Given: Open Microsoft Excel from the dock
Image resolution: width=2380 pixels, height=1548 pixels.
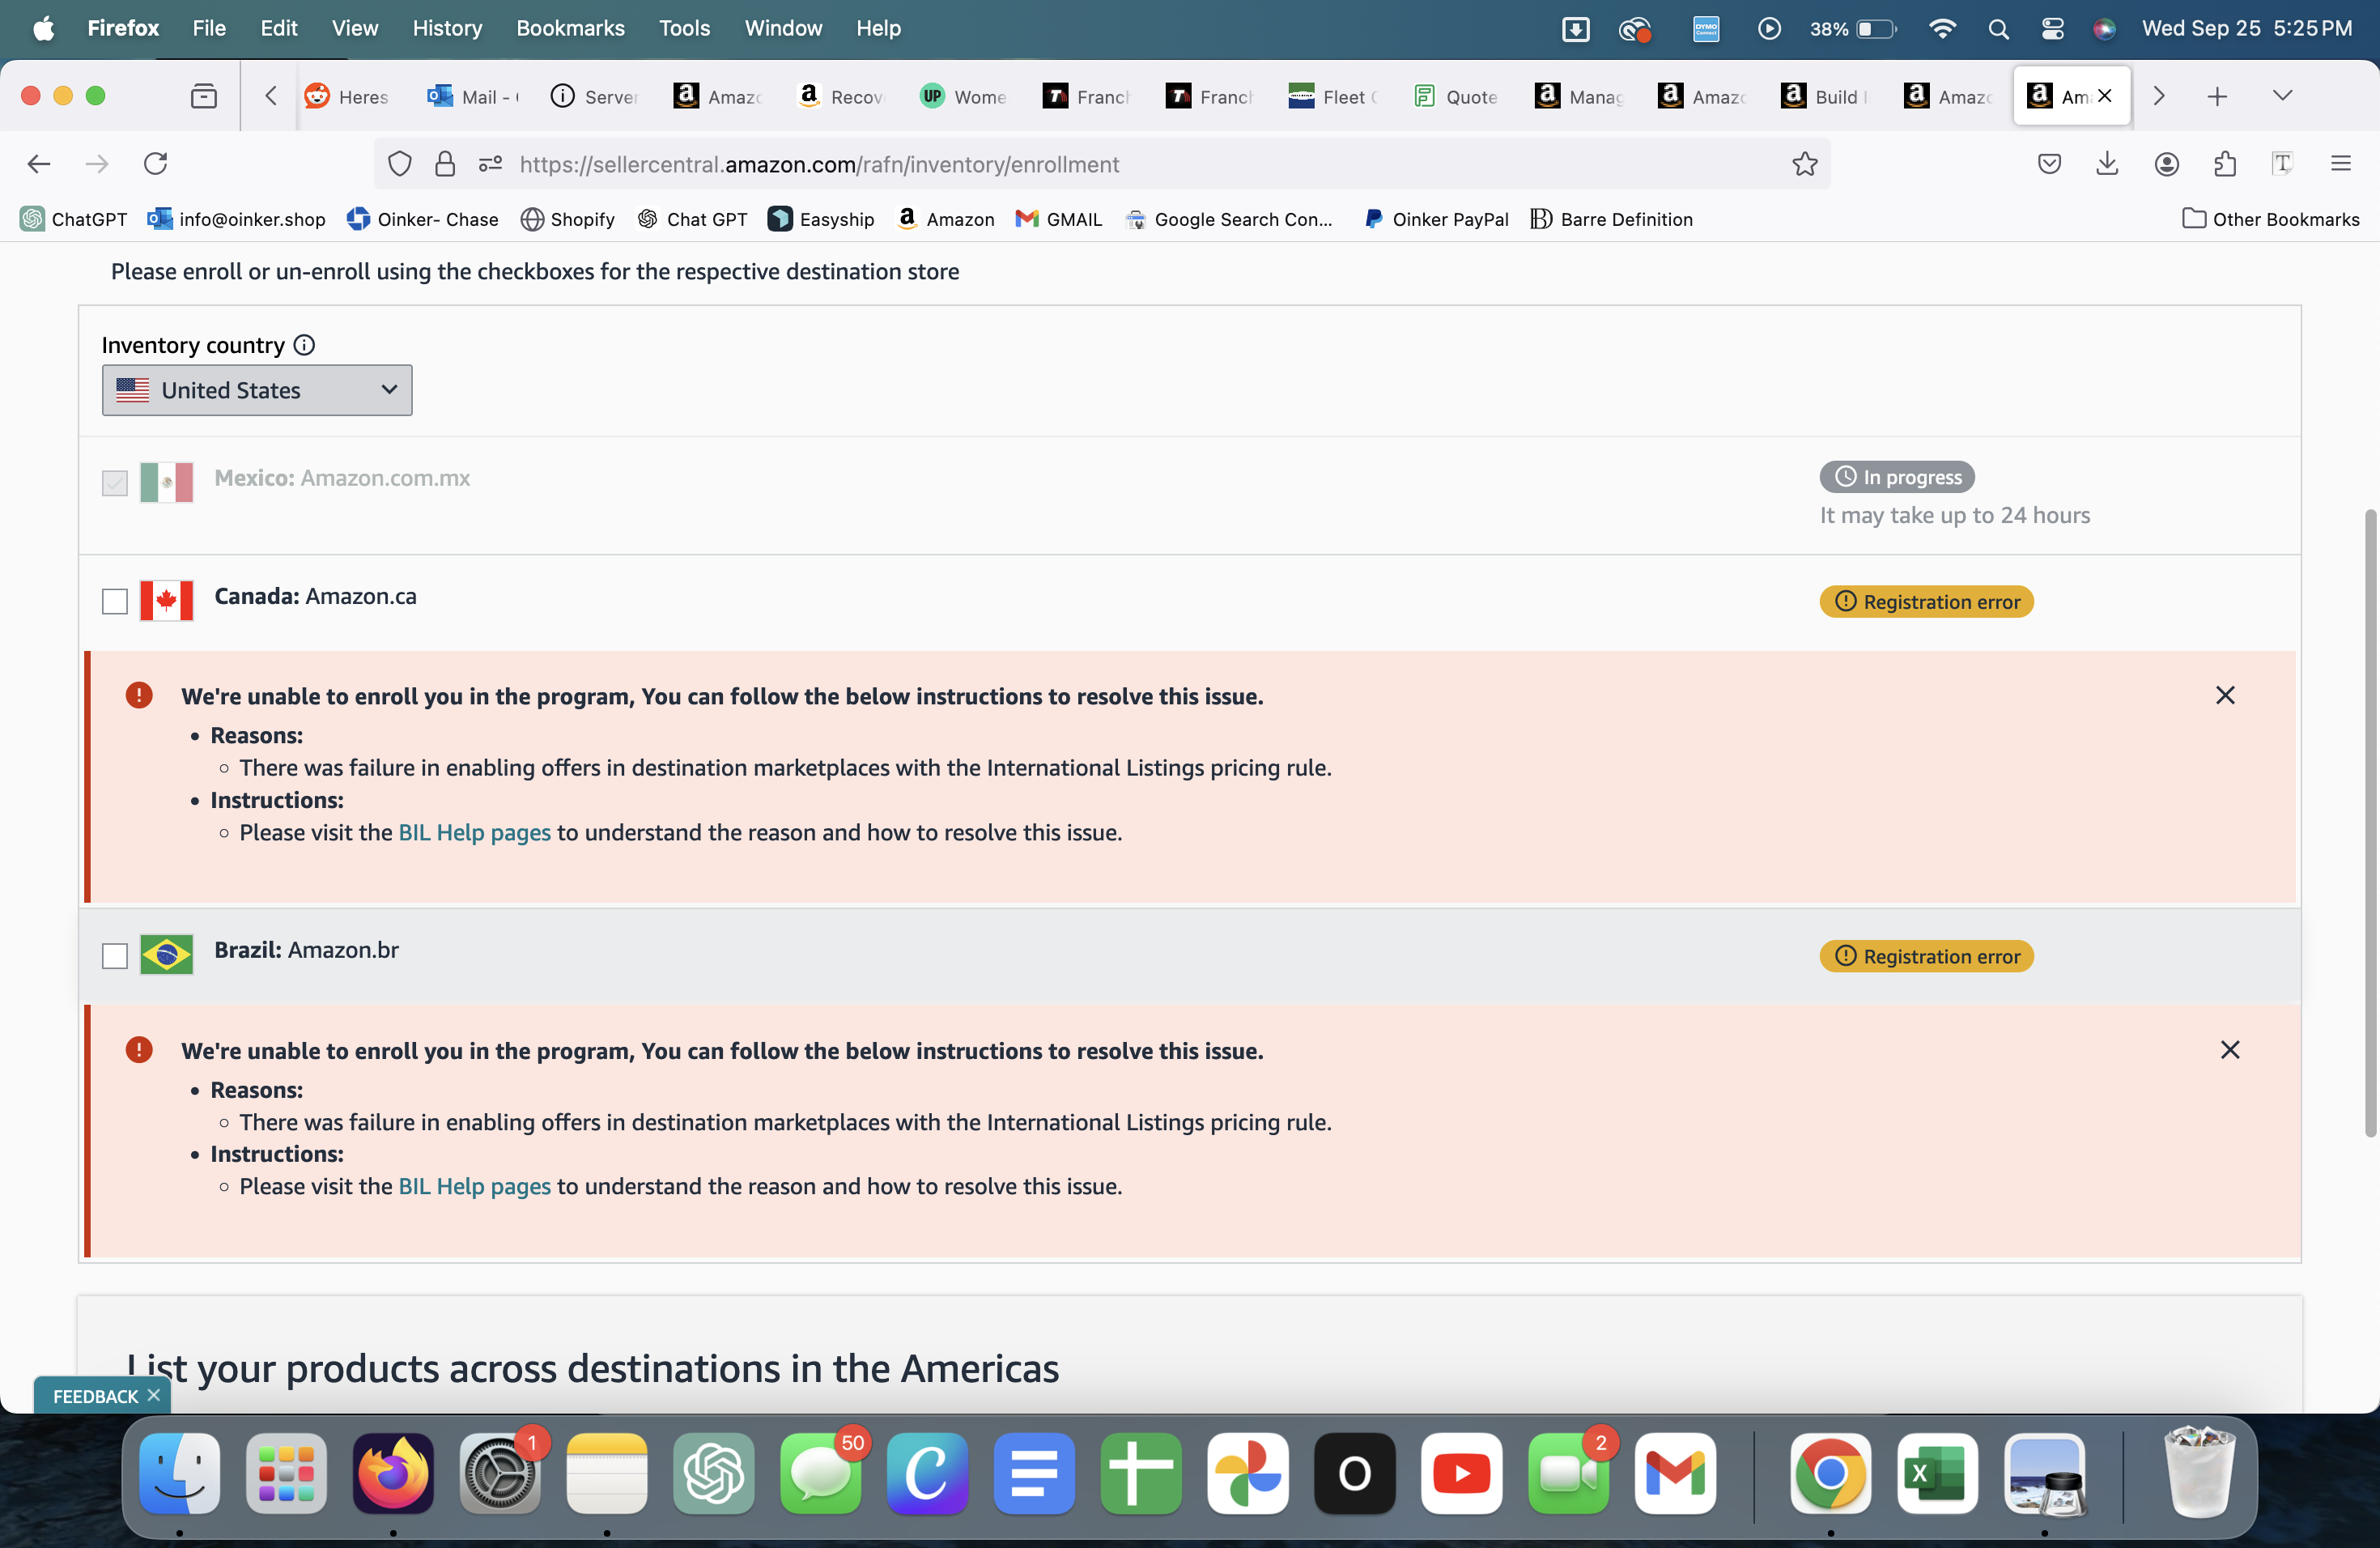Looking at the screenshot, I should 1937,1473.
